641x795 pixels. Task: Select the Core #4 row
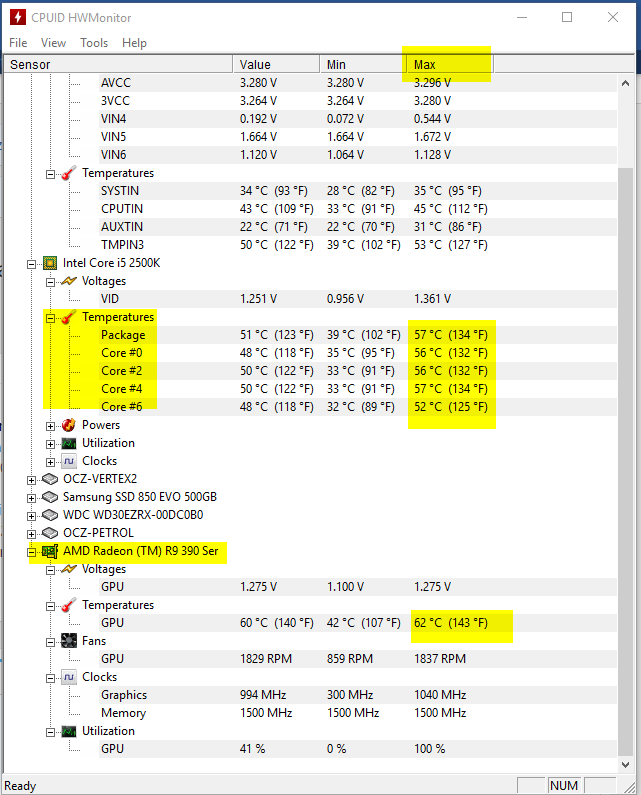(x=358, y=389)
